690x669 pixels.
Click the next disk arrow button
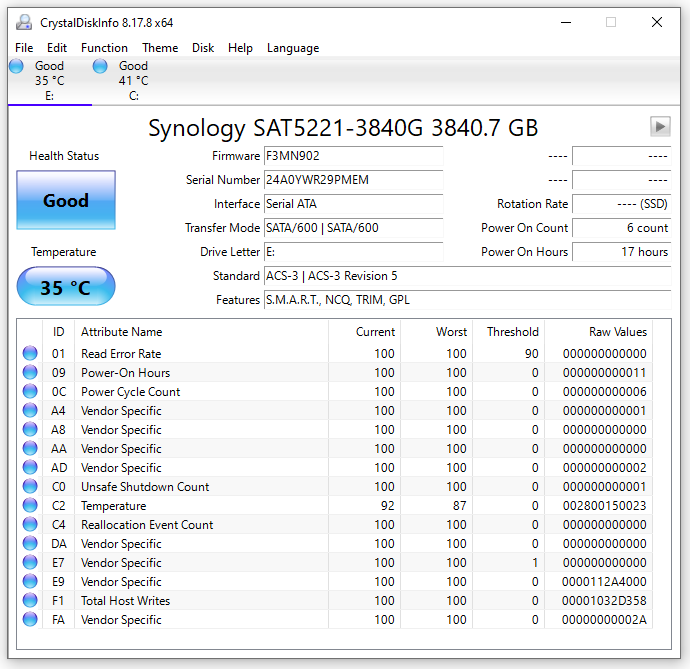659,126
